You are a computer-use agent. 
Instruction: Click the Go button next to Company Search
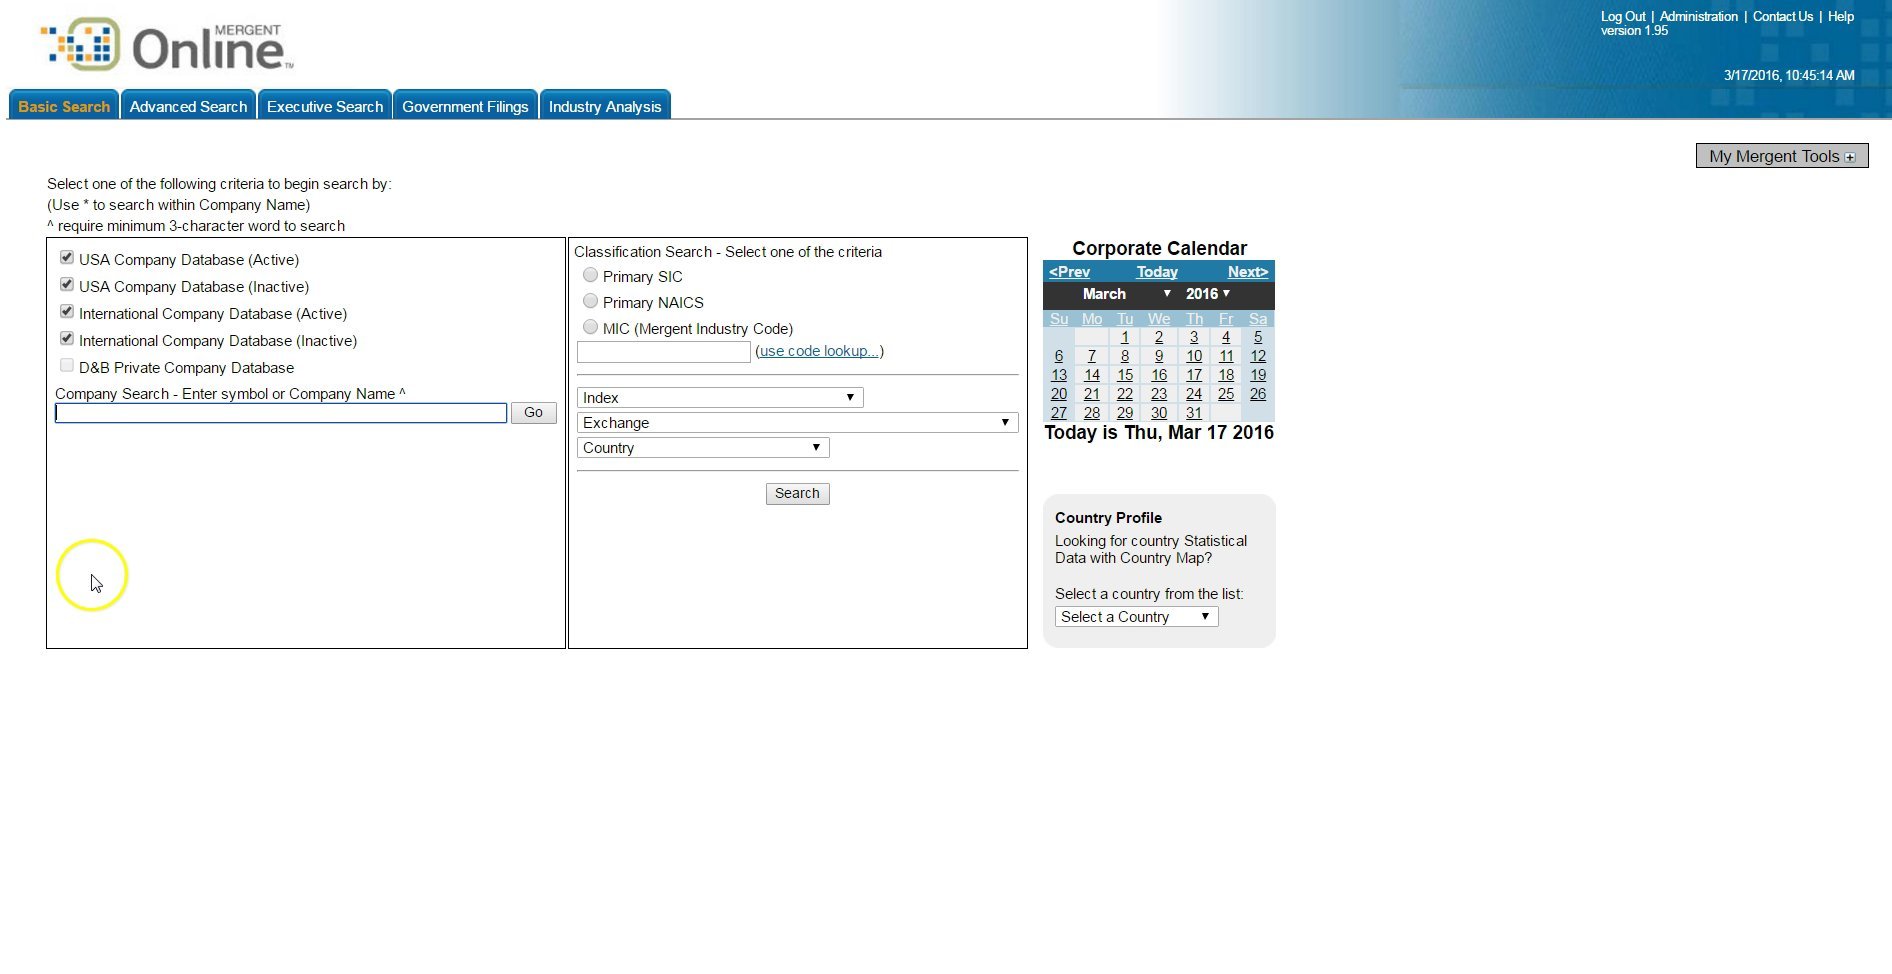534,412
